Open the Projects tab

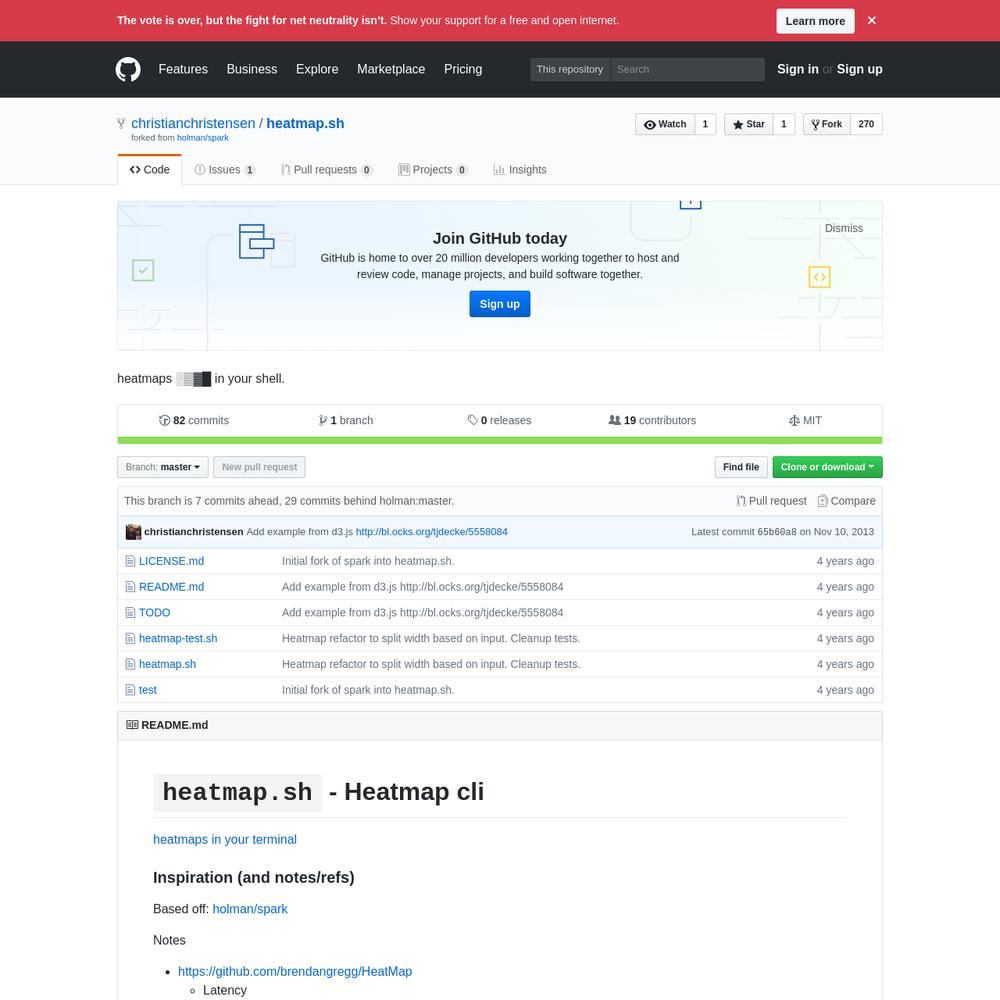coord(432,170)
